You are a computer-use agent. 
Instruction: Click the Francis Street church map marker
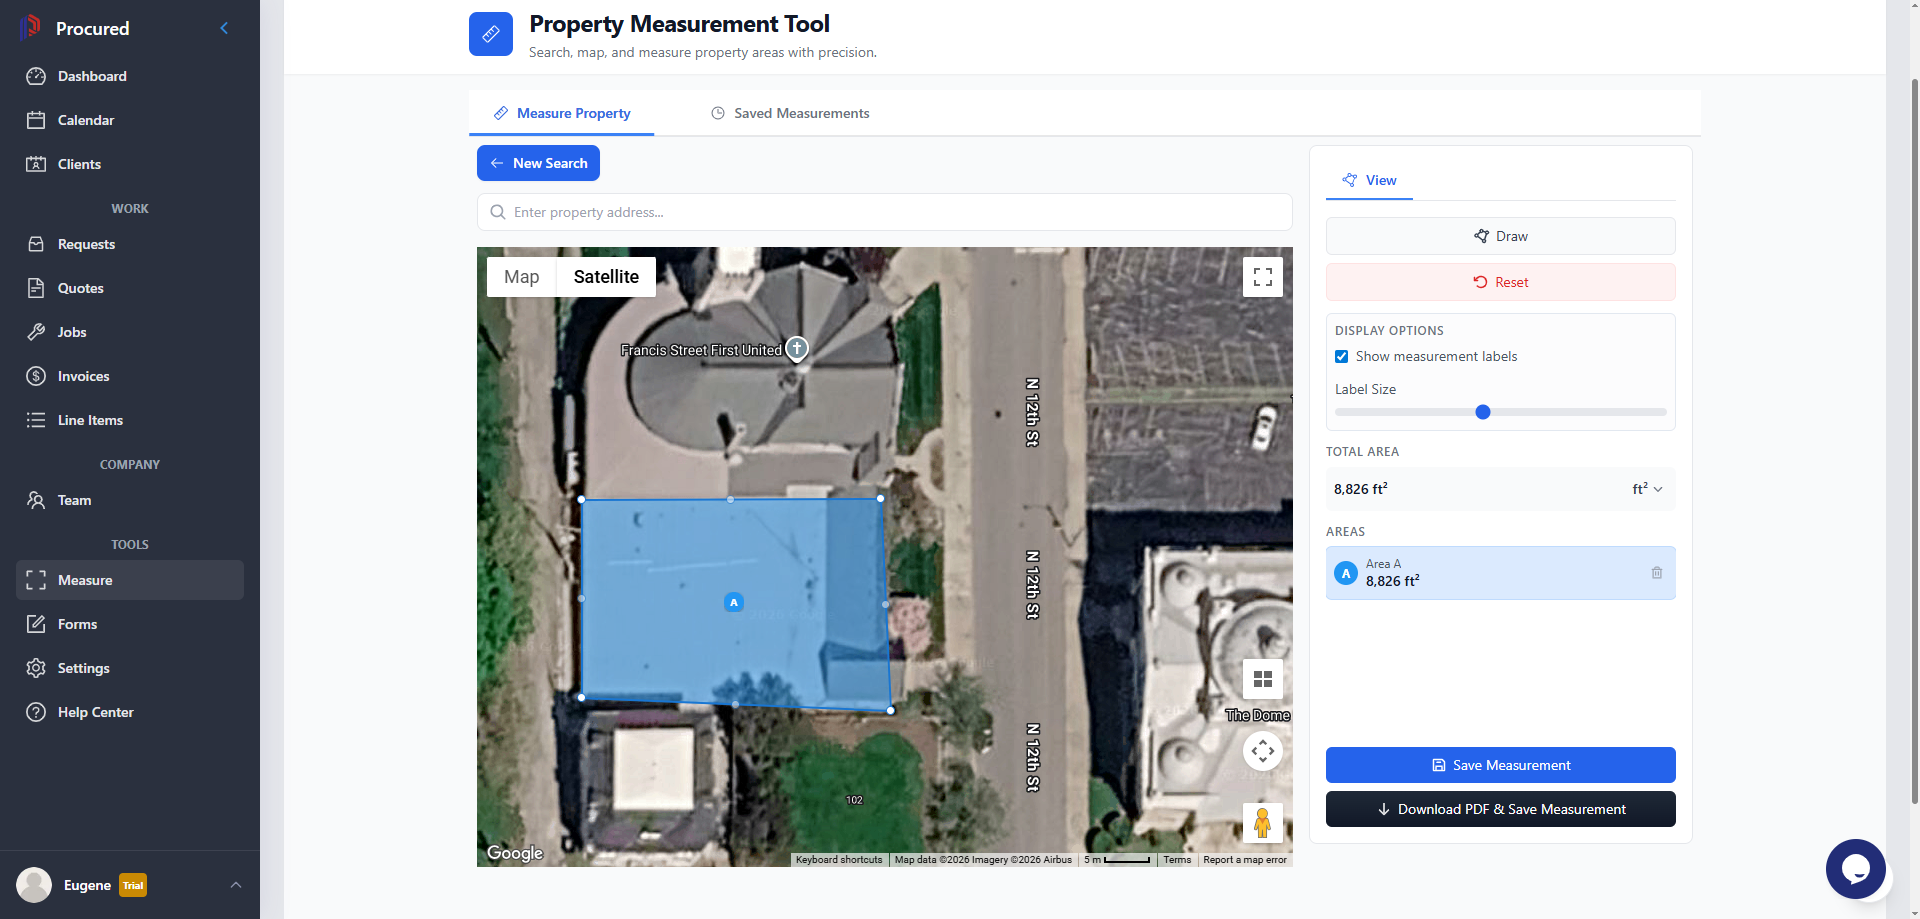pos(796,348)
